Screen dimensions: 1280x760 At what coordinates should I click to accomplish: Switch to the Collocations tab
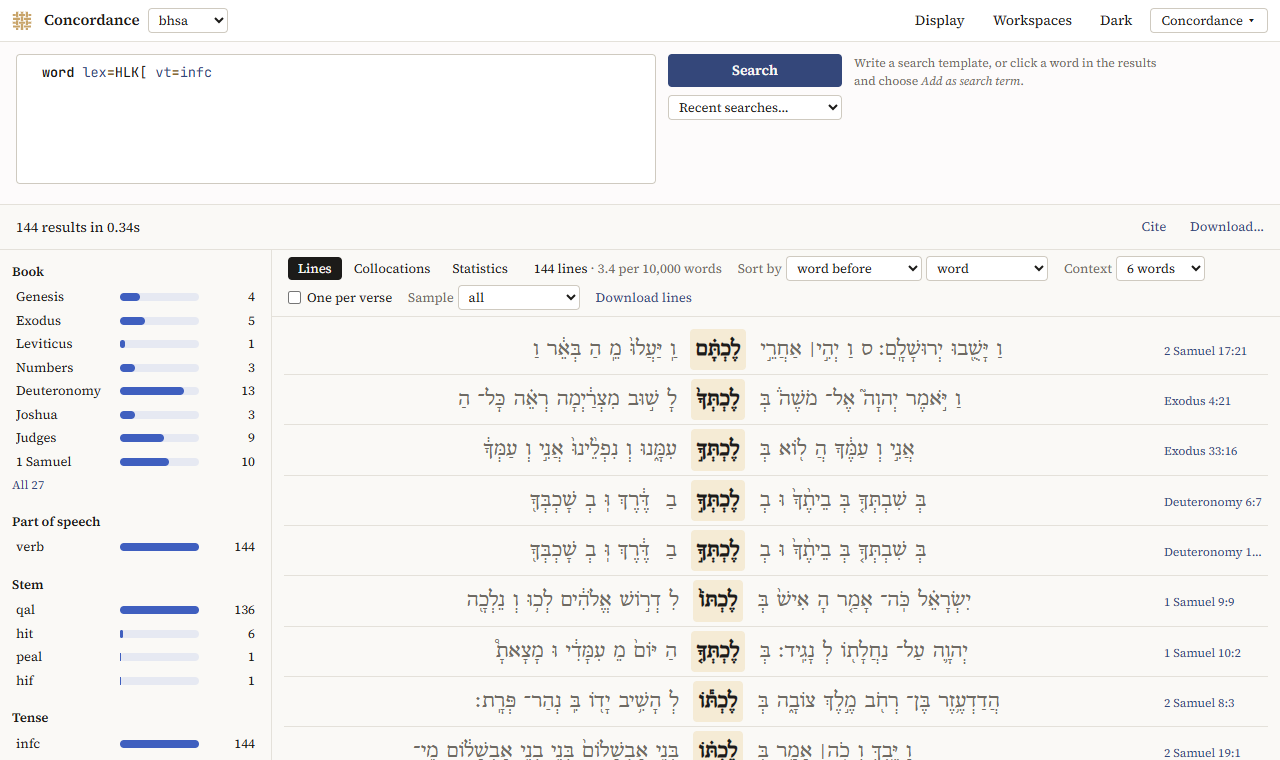click(x=392, y=268)
